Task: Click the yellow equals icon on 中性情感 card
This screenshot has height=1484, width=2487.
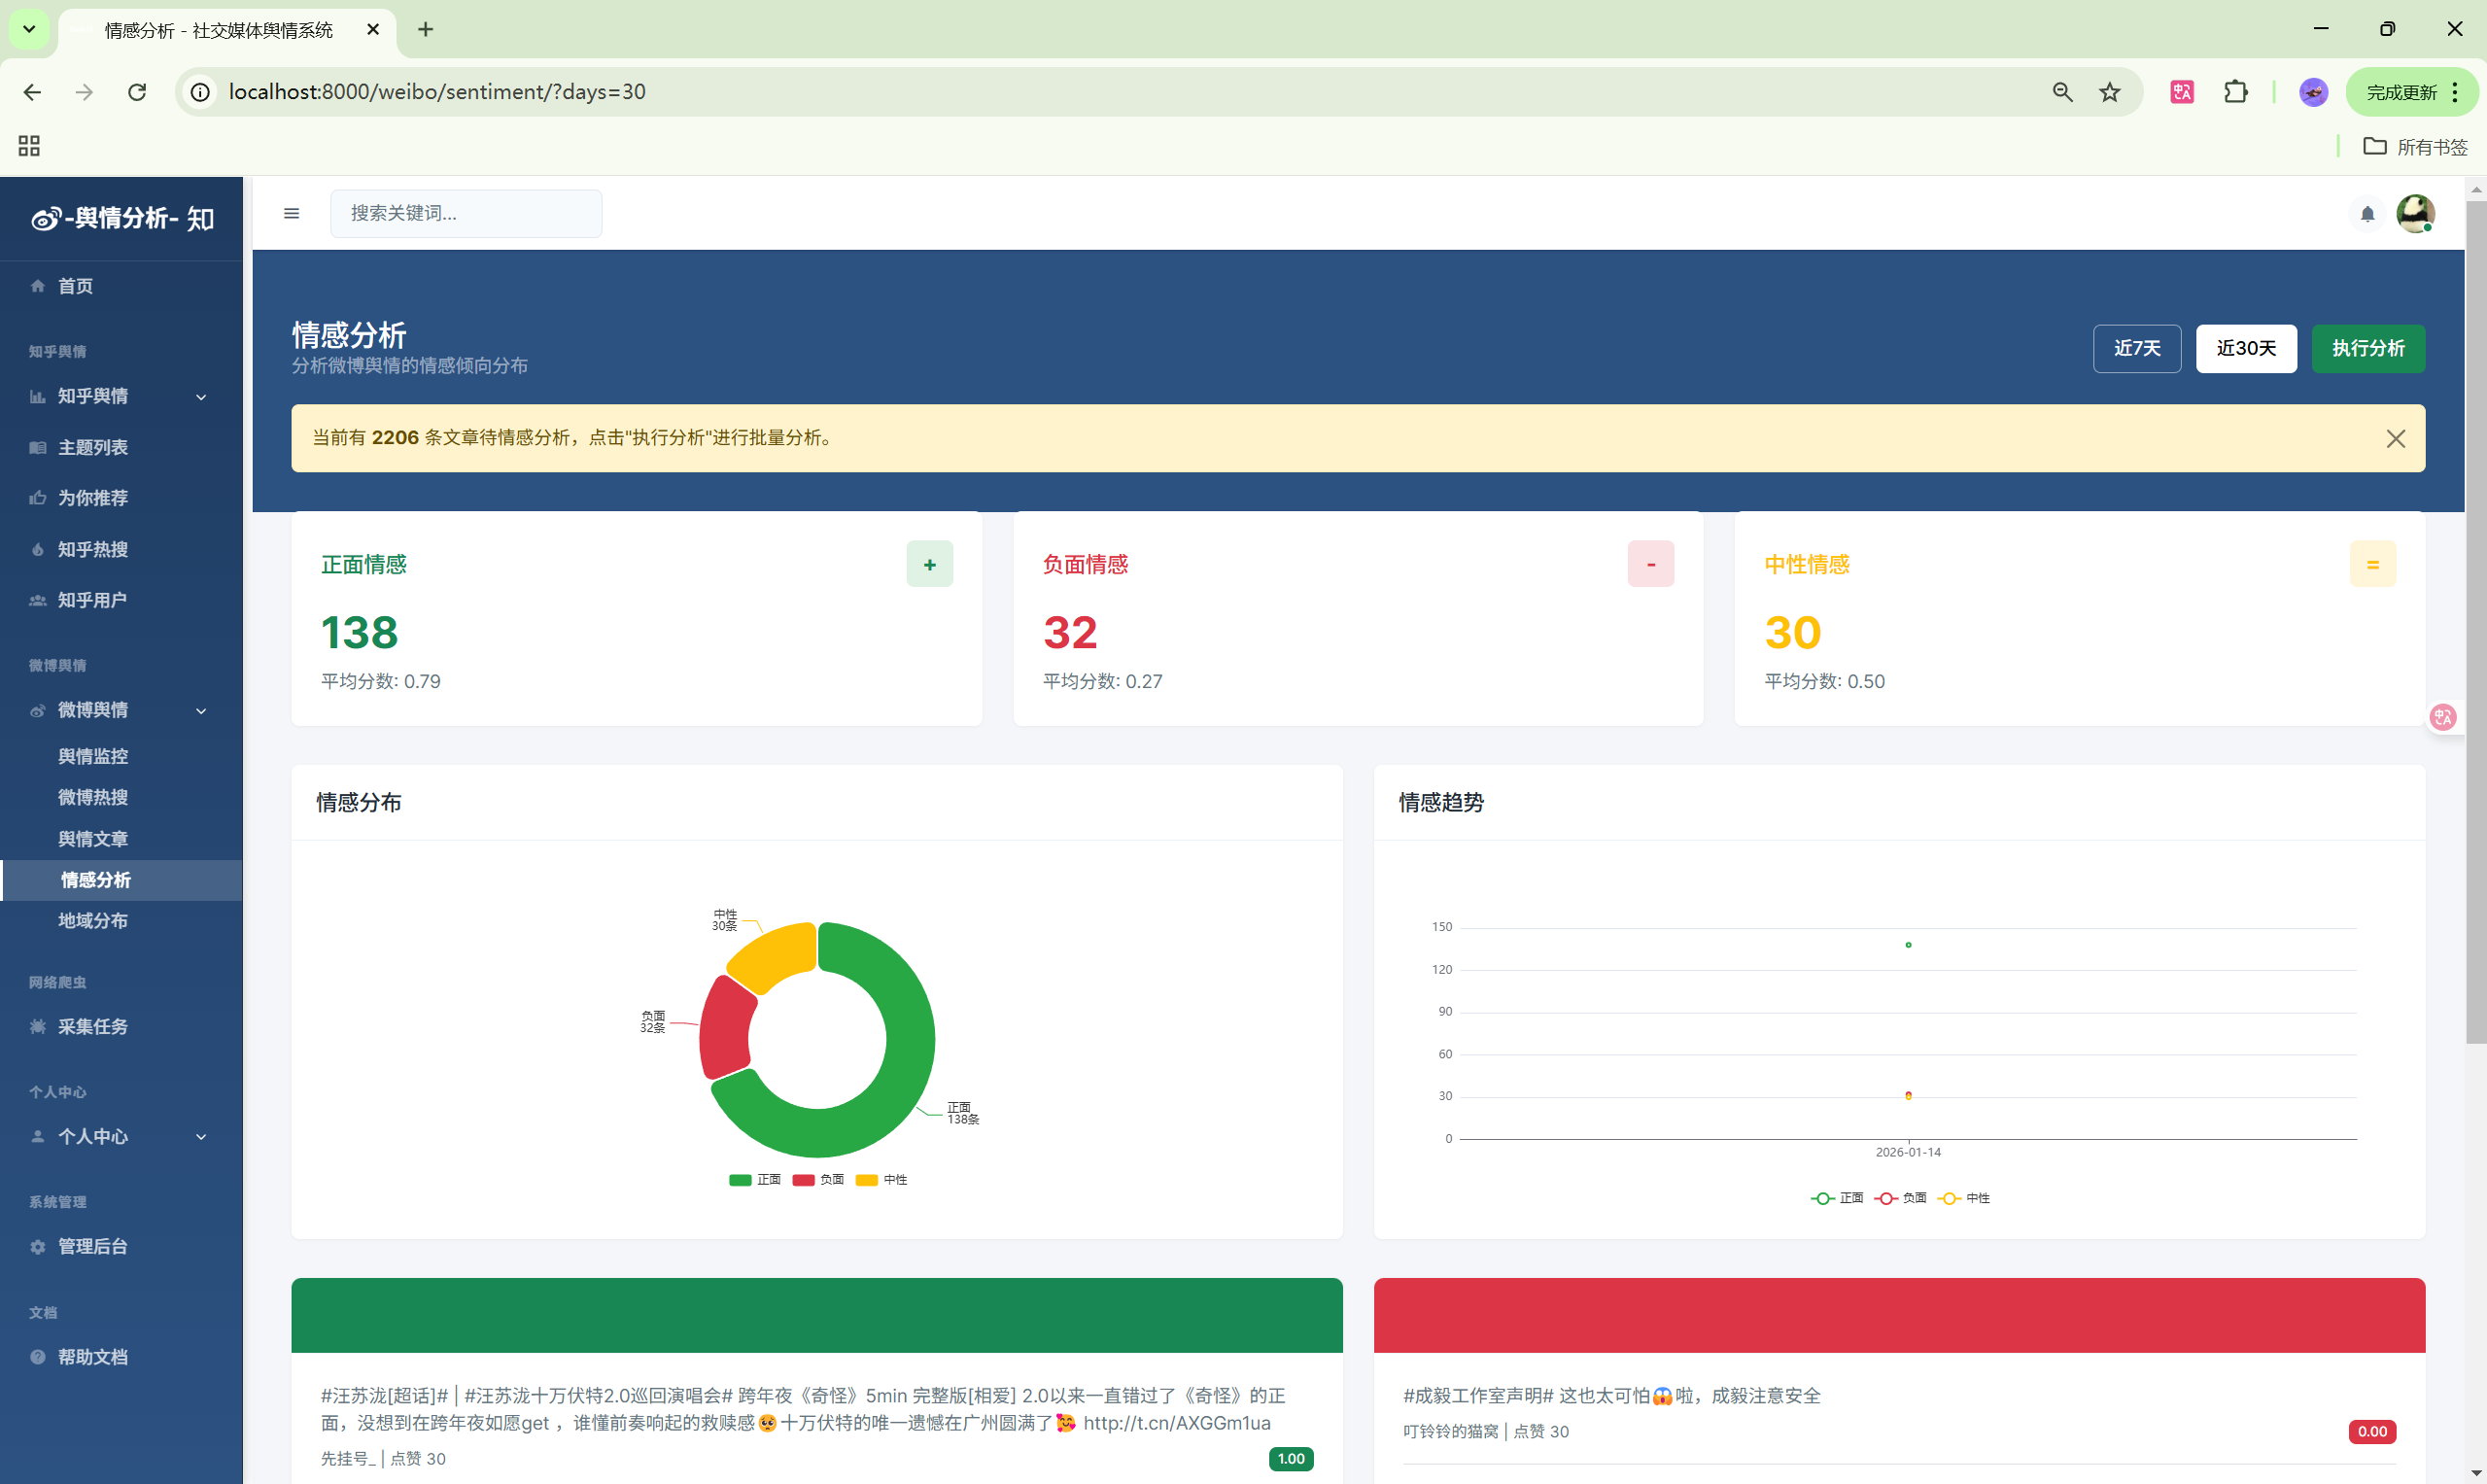Action: point(2372,564)
